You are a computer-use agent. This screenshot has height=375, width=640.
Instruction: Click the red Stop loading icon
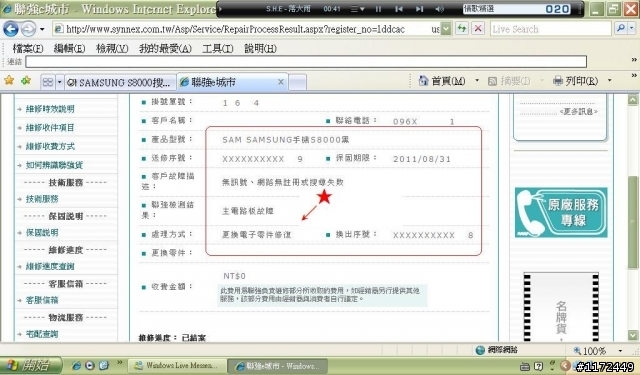click(x=478, y=29)
